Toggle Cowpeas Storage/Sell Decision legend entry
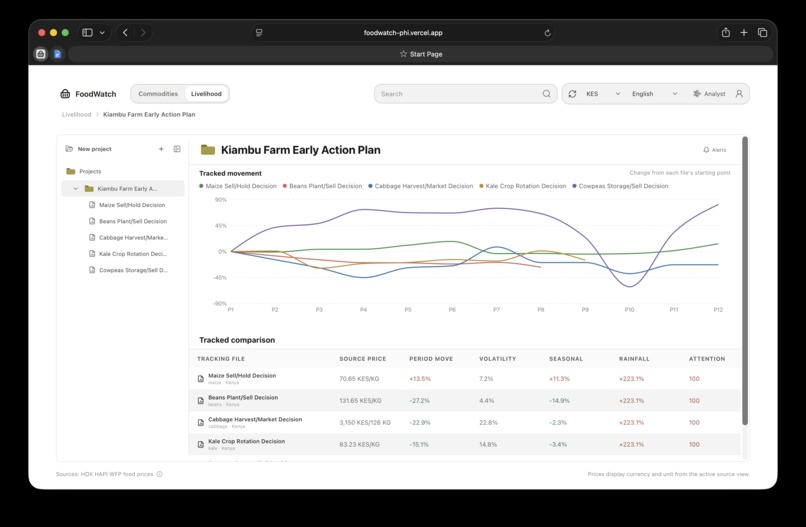 tap(620, 186)
